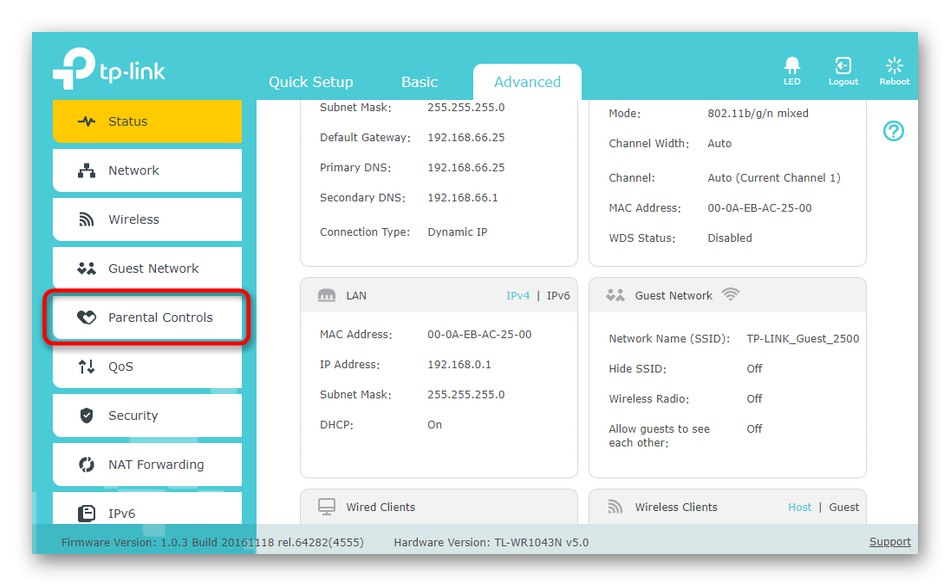Click the Wireless signal icon in sidebar

point(87,219)
